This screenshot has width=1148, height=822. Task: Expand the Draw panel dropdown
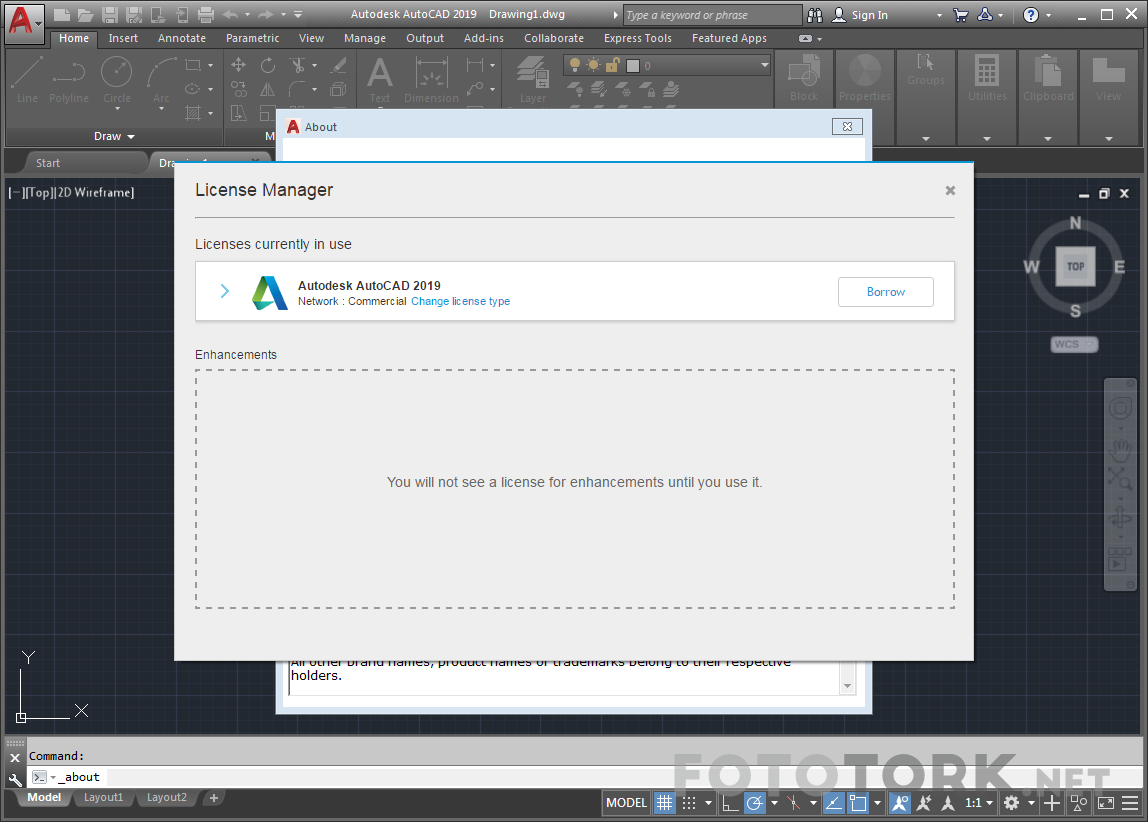(x=115, y=136)
